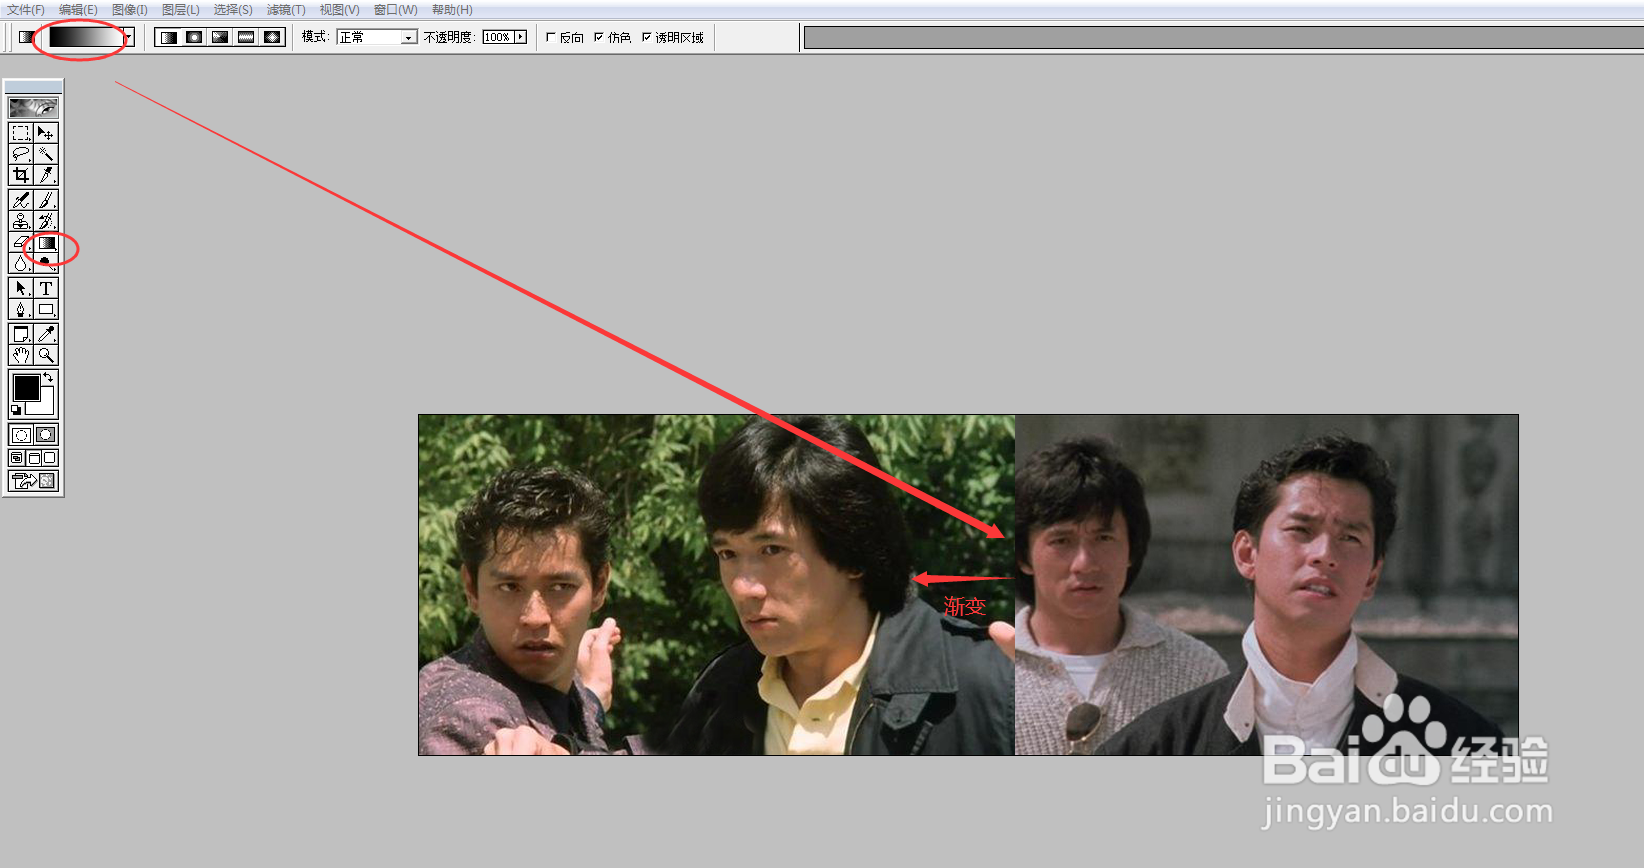Select the Slice tool
This screenshot has width=1644, height=868.
(x=46, y=175)
